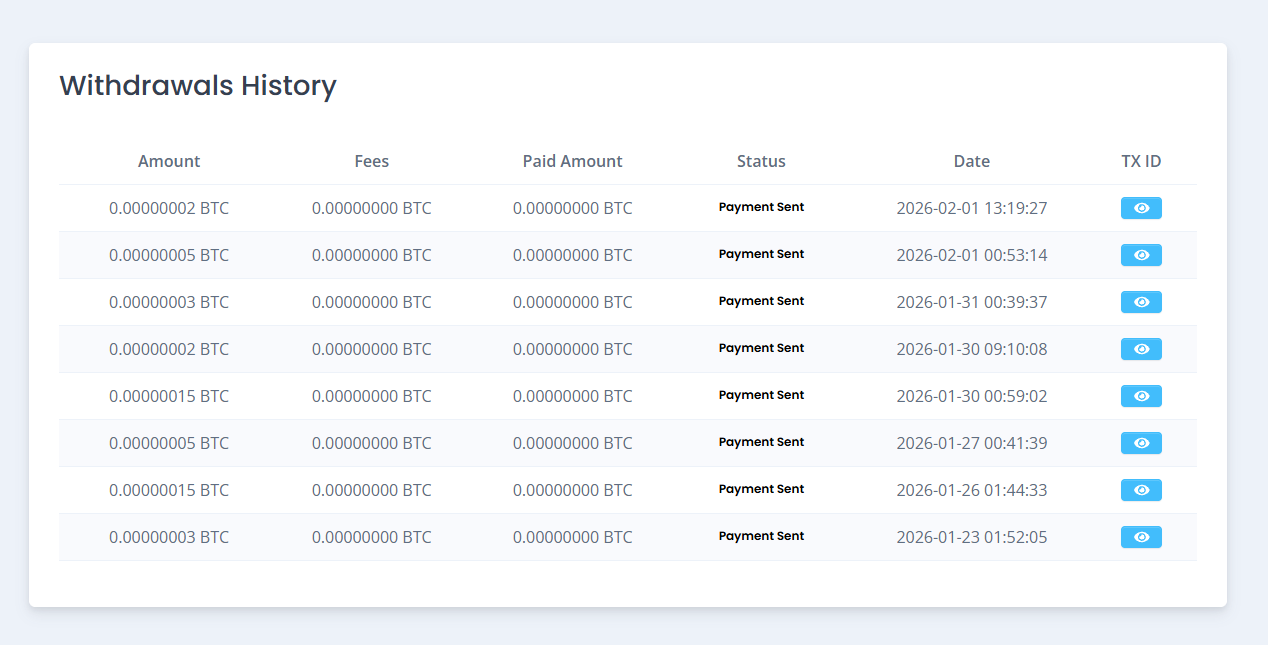This screenshot has height=645, width=1268.
Task: Click Payment Sent badge for 2026-01-23 withdrawal
Action: pyautogui.click(x=761, y=536)
